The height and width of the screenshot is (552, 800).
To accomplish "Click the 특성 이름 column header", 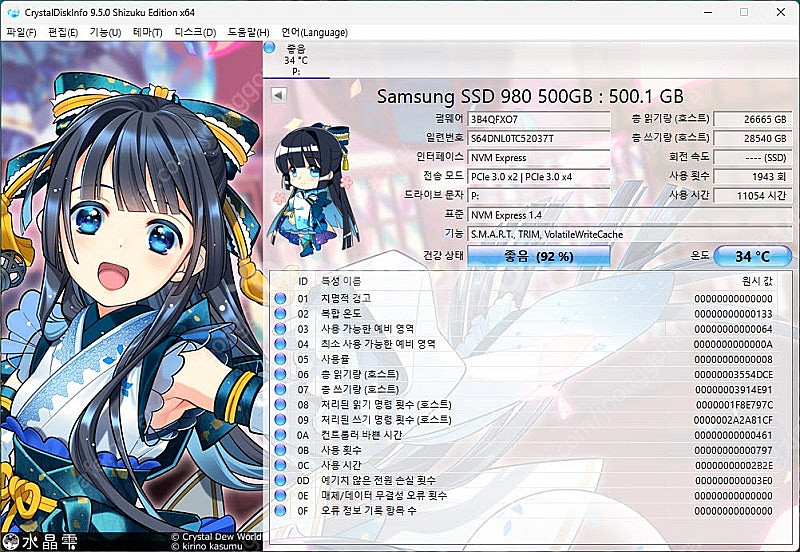I will point(341,281).
